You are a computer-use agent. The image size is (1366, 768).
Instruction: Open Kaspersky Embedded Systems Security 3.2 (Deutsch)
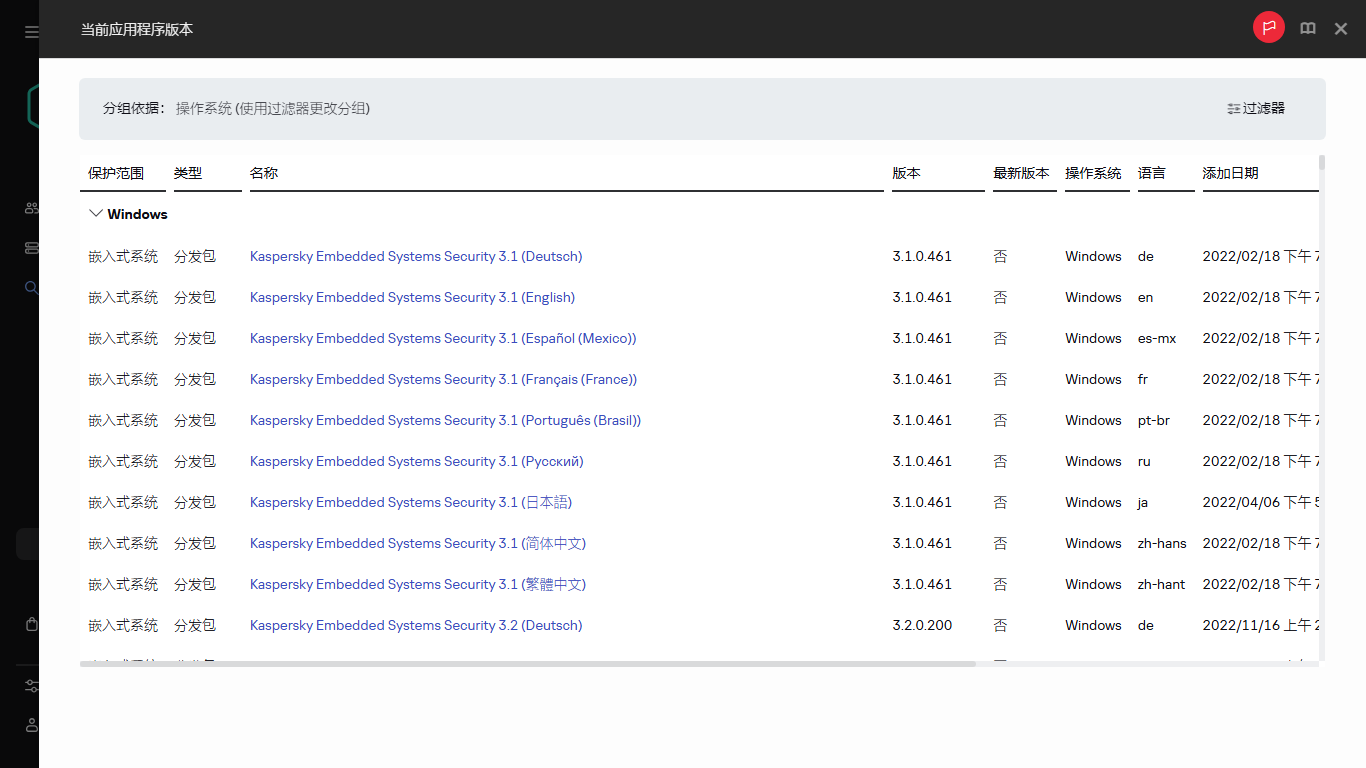(x=416, y=625)
